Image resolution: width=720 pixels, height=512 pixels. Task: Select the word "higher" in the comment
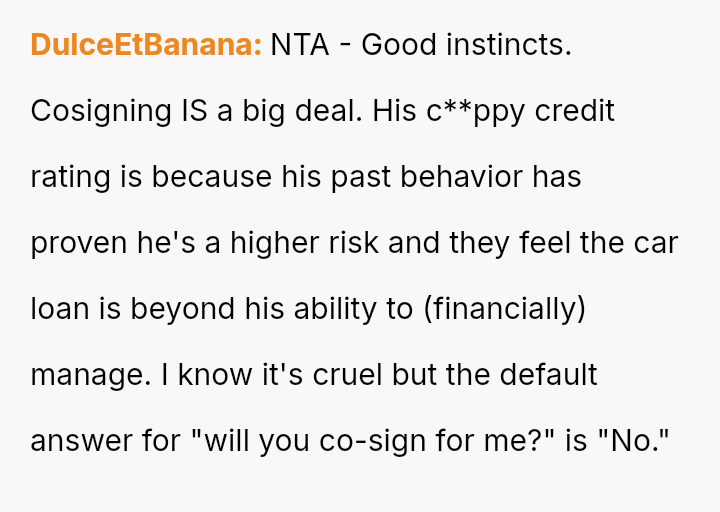(x=275, y=242)
